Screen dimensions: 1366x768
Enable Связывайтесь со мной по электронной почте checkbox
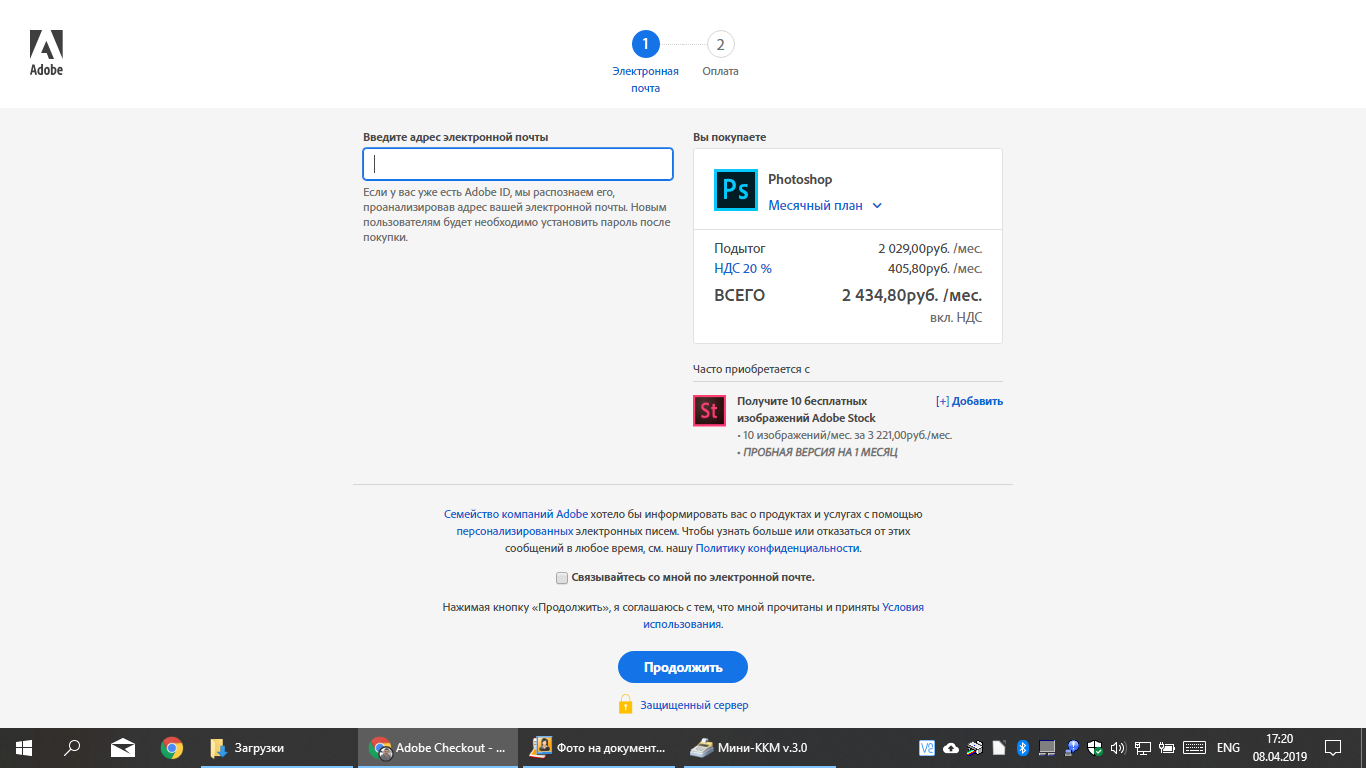point(562,578)
